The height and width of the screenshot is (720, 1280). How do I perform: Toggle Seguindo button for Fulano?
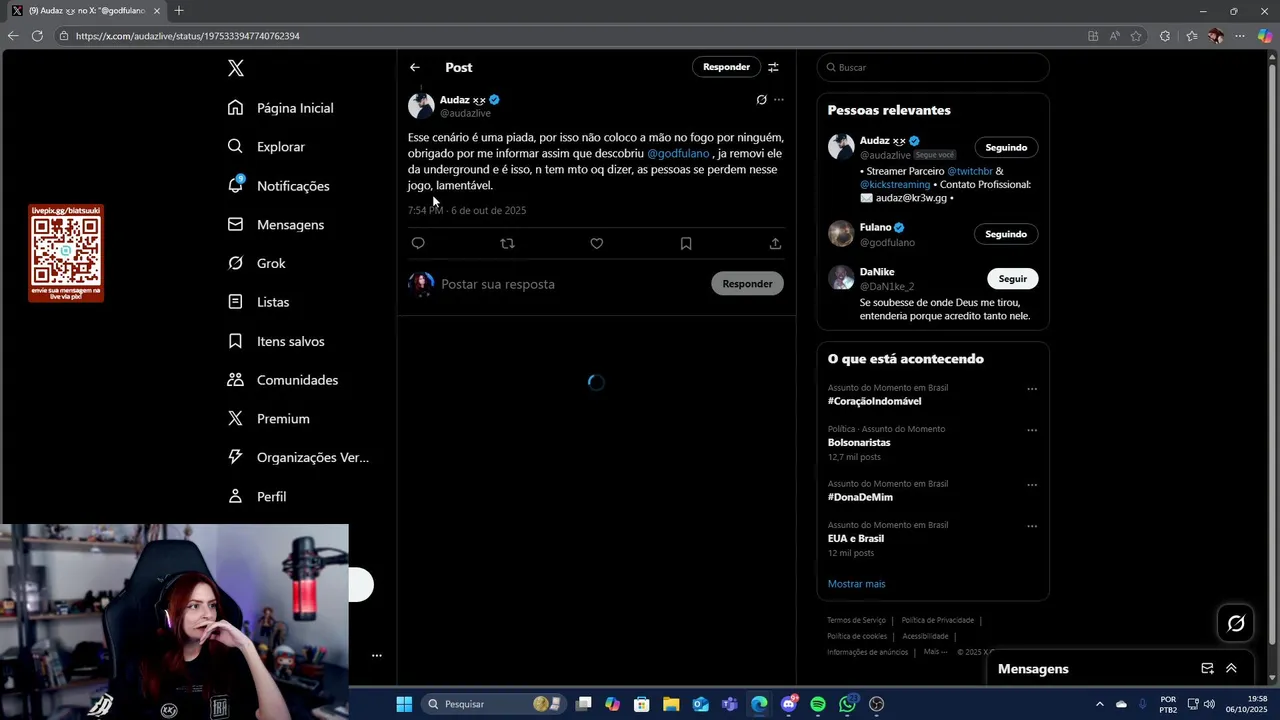pos(1006,234)
